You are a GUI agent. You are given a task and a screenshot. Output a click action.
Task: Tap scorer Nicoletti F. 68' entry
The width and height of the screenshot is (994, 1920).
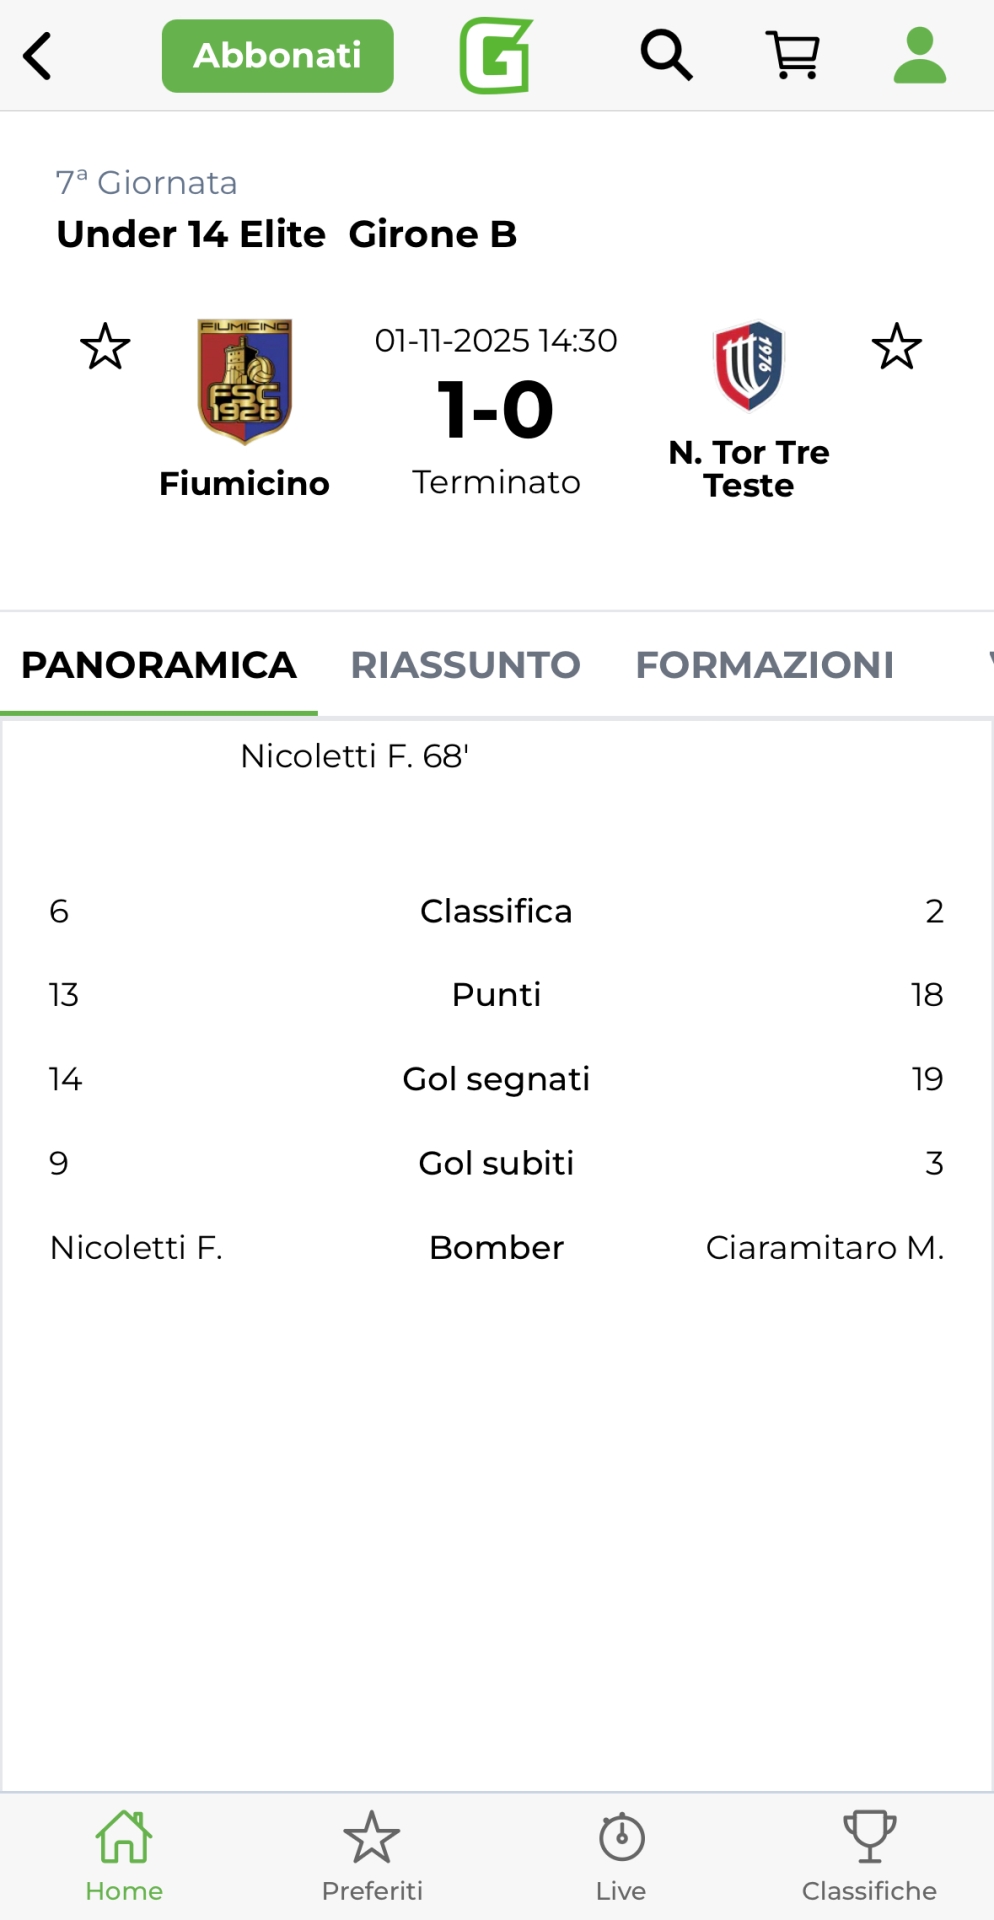click(355, 756)
